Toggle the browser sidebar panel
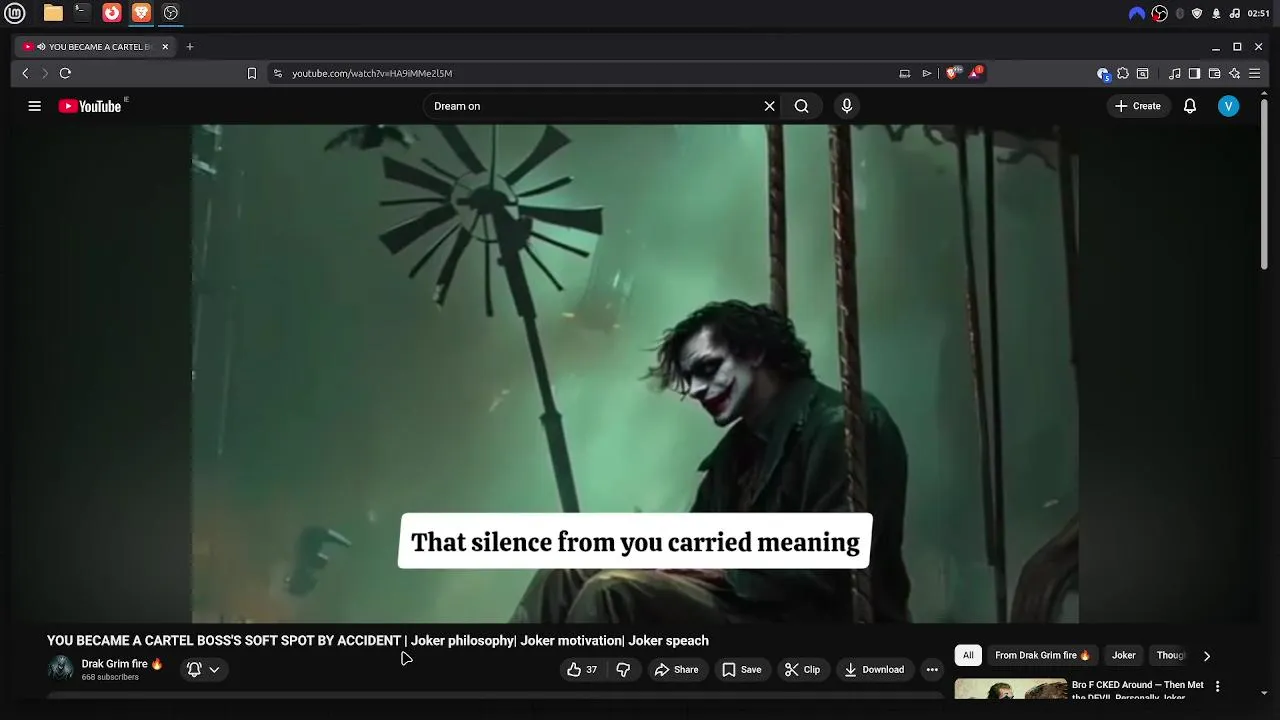This screenshot has height=720, width=1280. [1194, 73]
